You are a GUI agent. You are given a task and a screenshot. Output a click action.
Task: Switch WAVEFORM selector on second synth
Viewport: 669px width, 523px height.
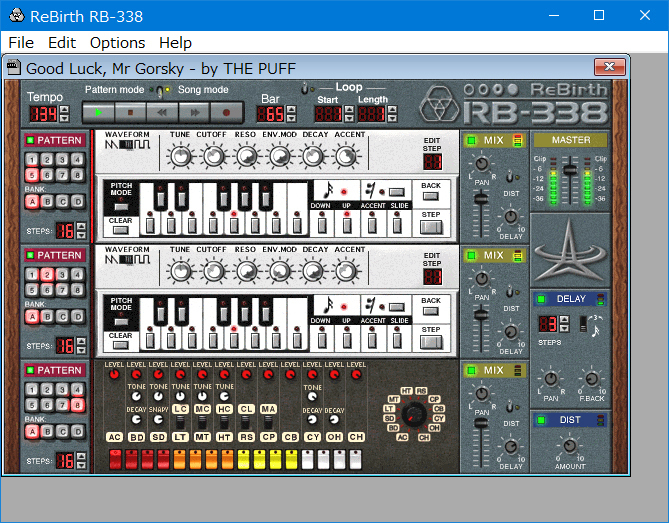pos(128,259)
